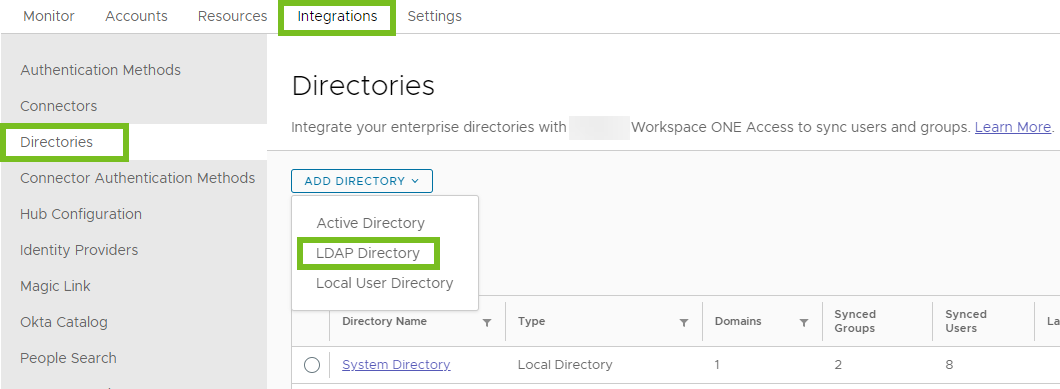This screenshot has height=389, width=1060.
Task: Click Synced Users value 8 in System Directory row
Action: point(949,365)
